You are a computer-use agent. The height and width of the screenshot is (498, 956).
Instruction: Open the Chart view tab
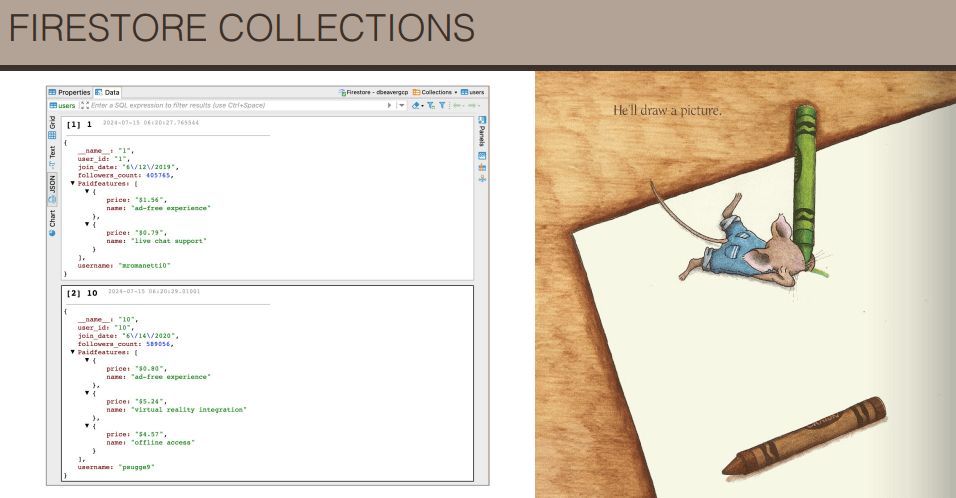coord(52,222)
